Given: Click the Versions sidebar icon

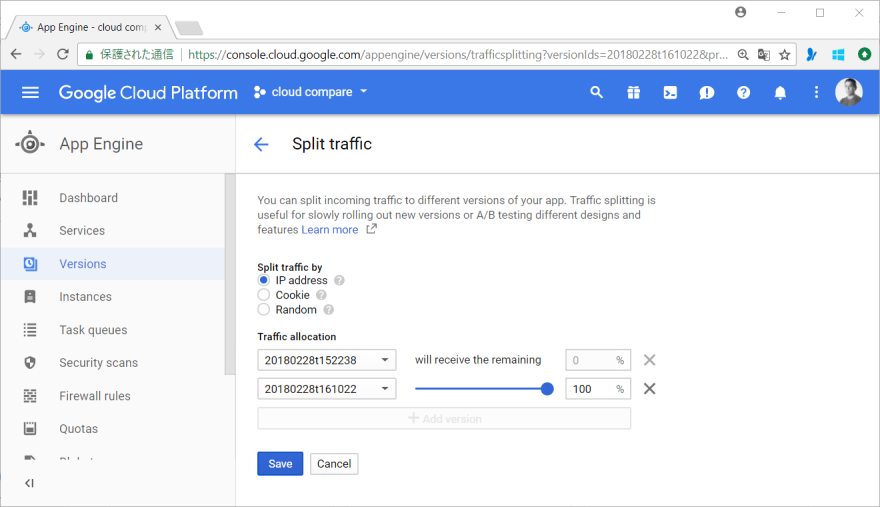Looking at the screenshot, I should 30,264.
